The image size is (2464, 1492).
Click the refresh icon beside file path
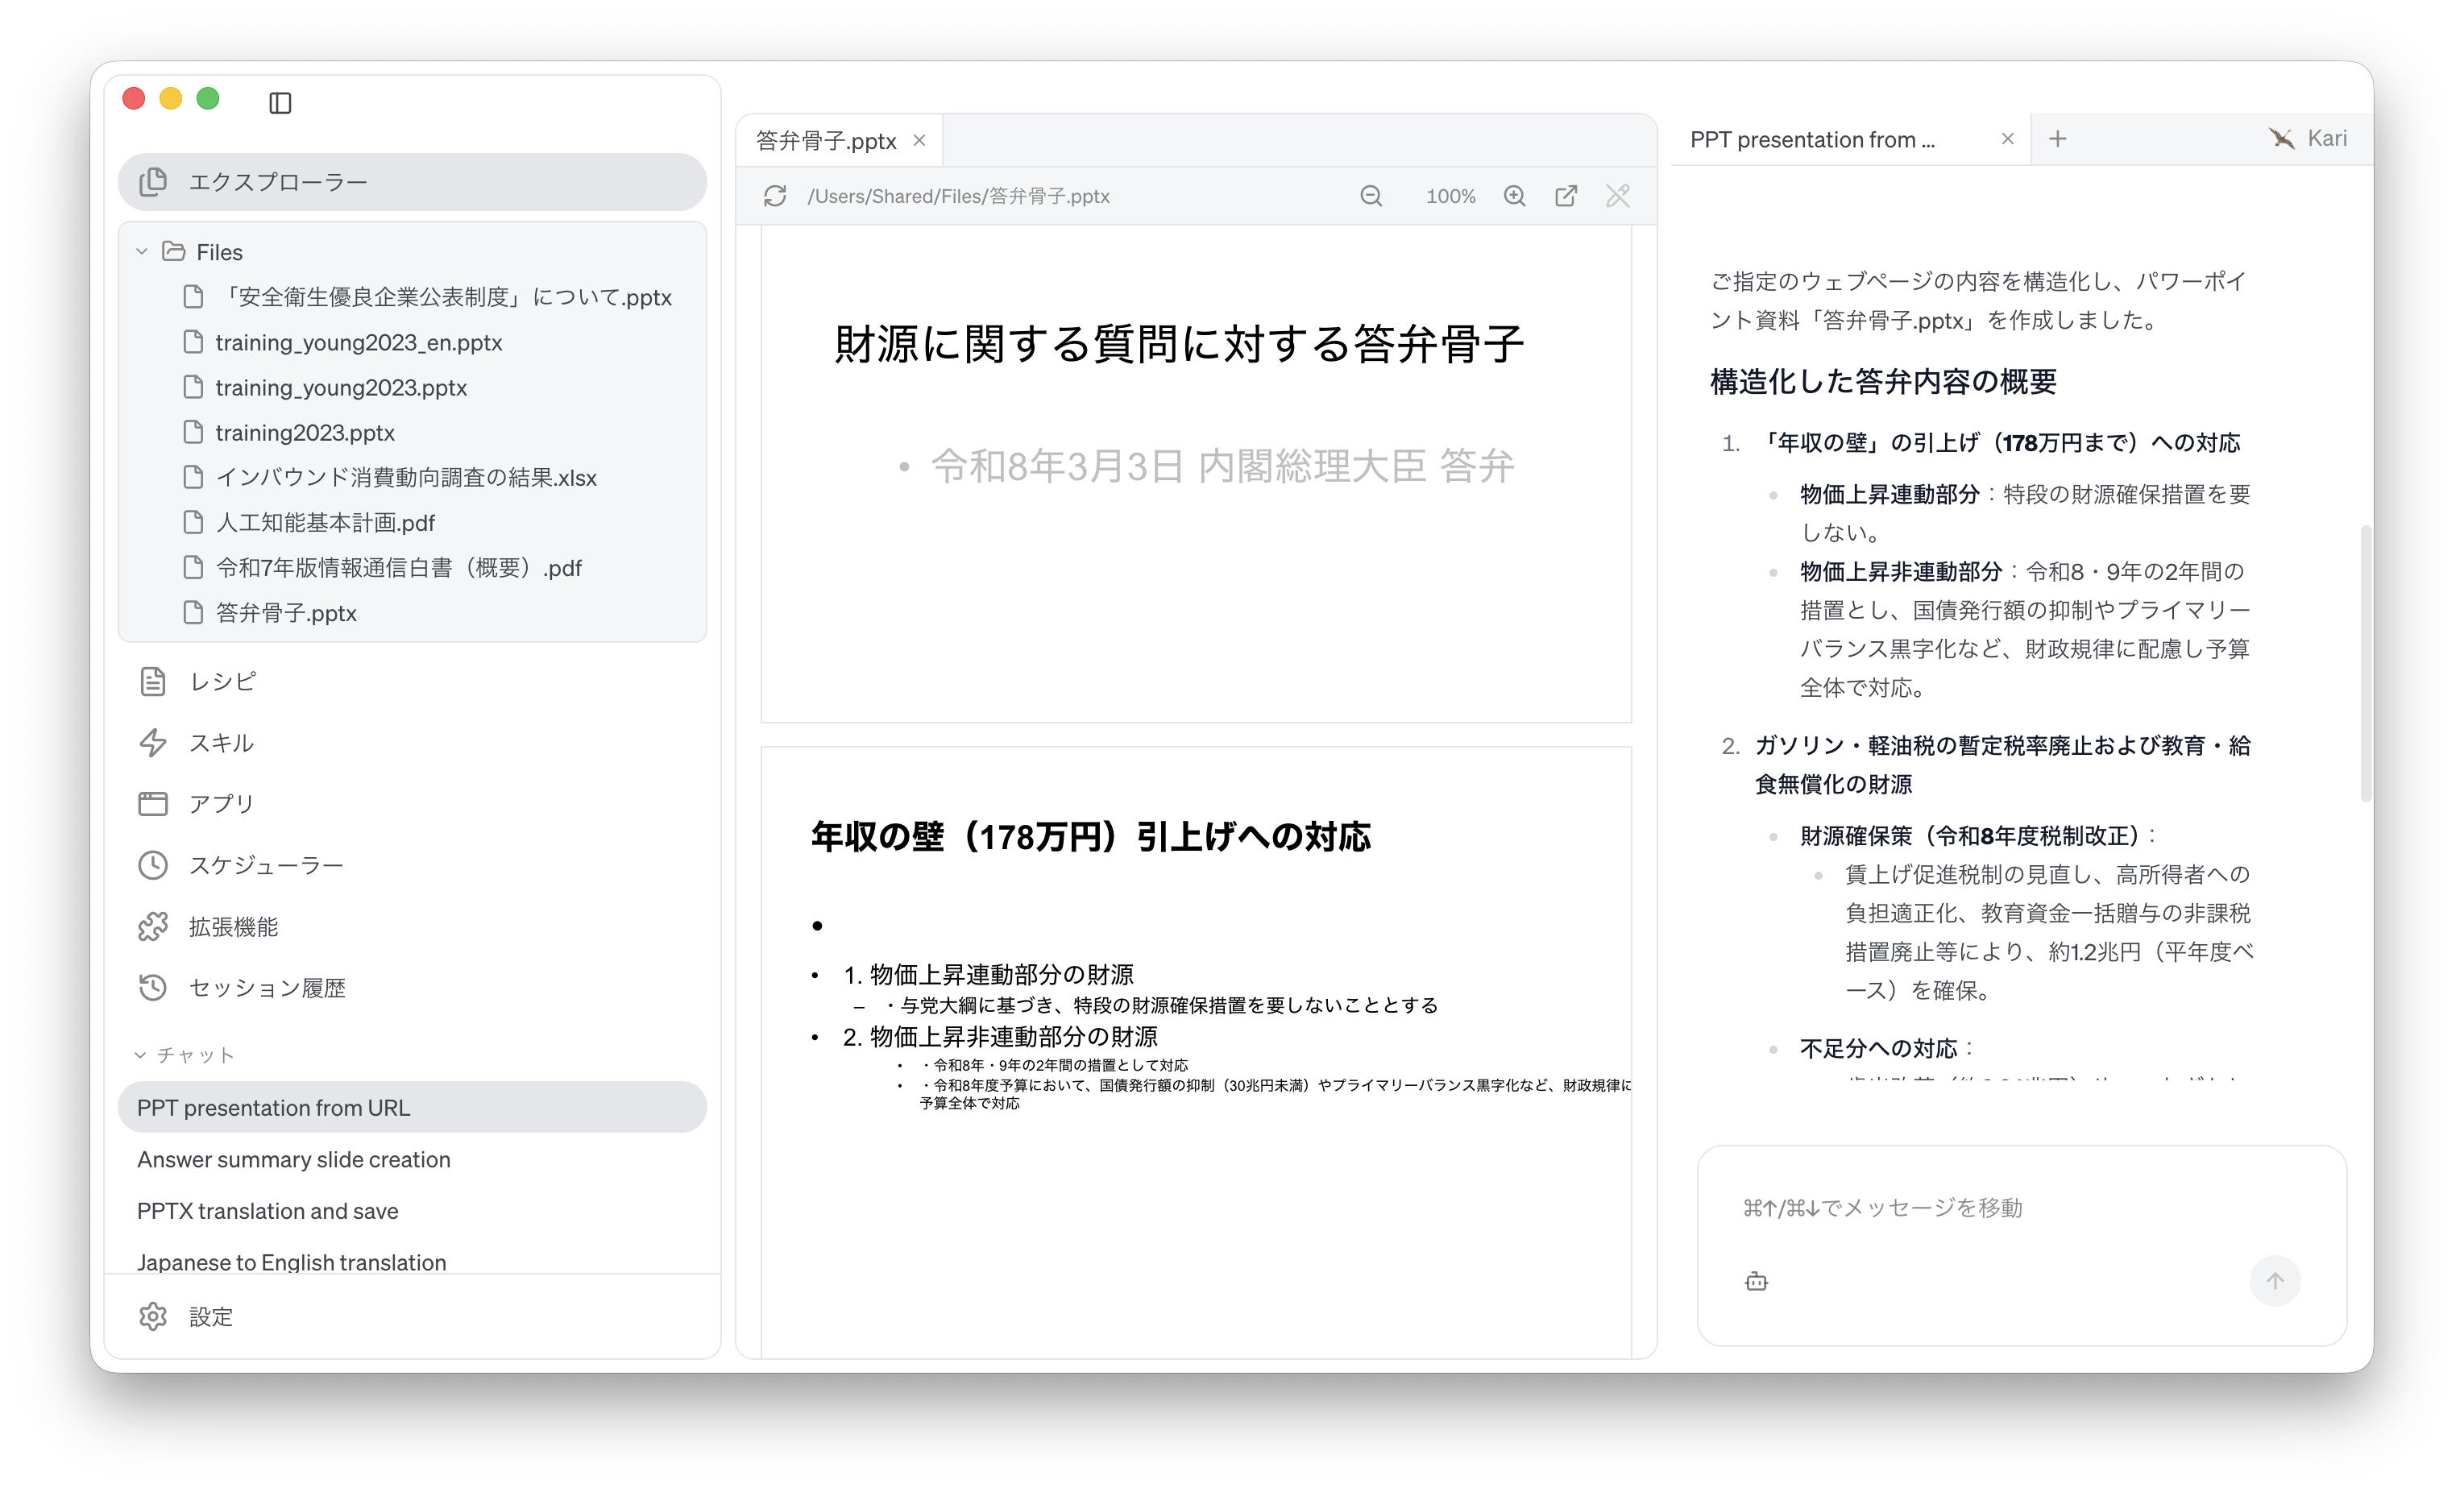775,196
